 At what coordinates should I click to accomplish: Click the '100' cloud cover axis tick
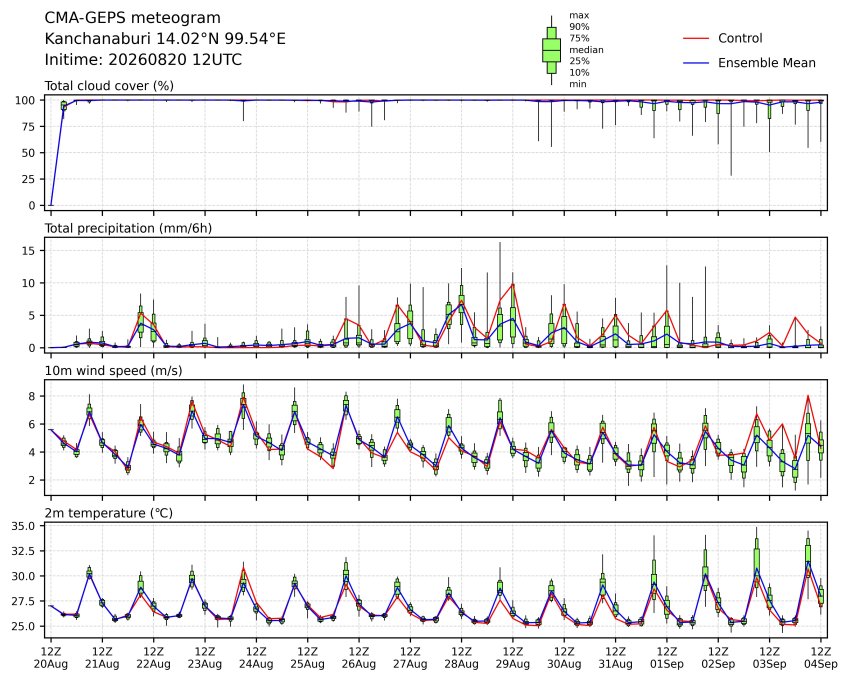25,100
